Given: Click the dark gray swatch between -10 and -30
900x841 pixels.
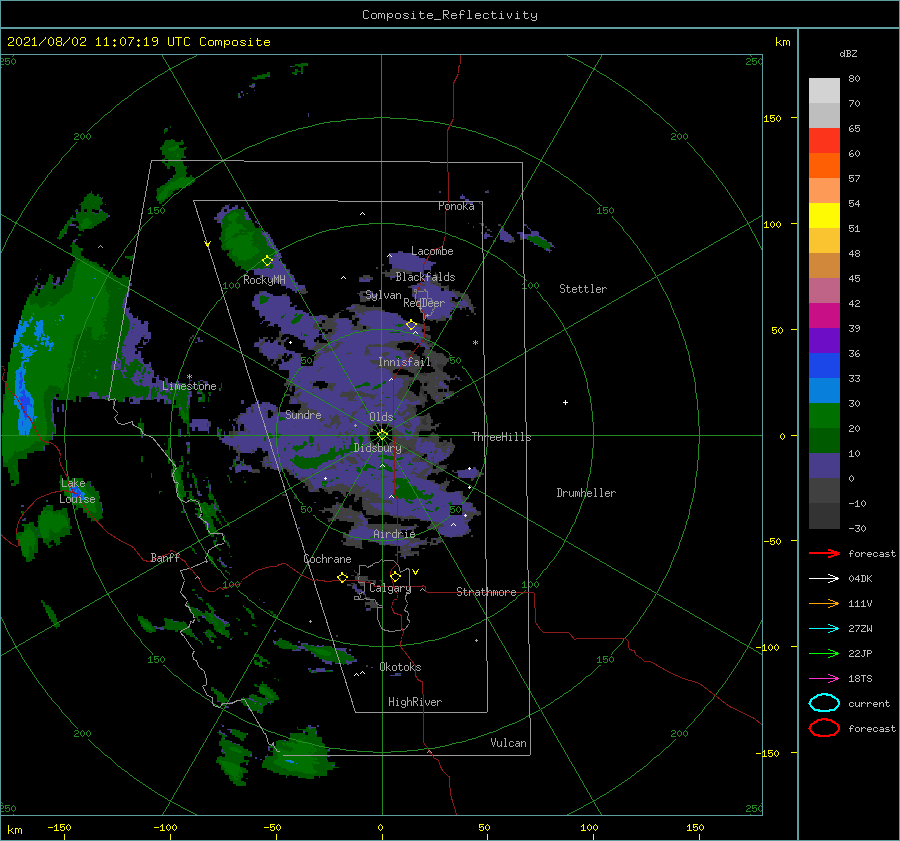Looking at the screenshot, I should pyautogui.click(x=824, y=516).
